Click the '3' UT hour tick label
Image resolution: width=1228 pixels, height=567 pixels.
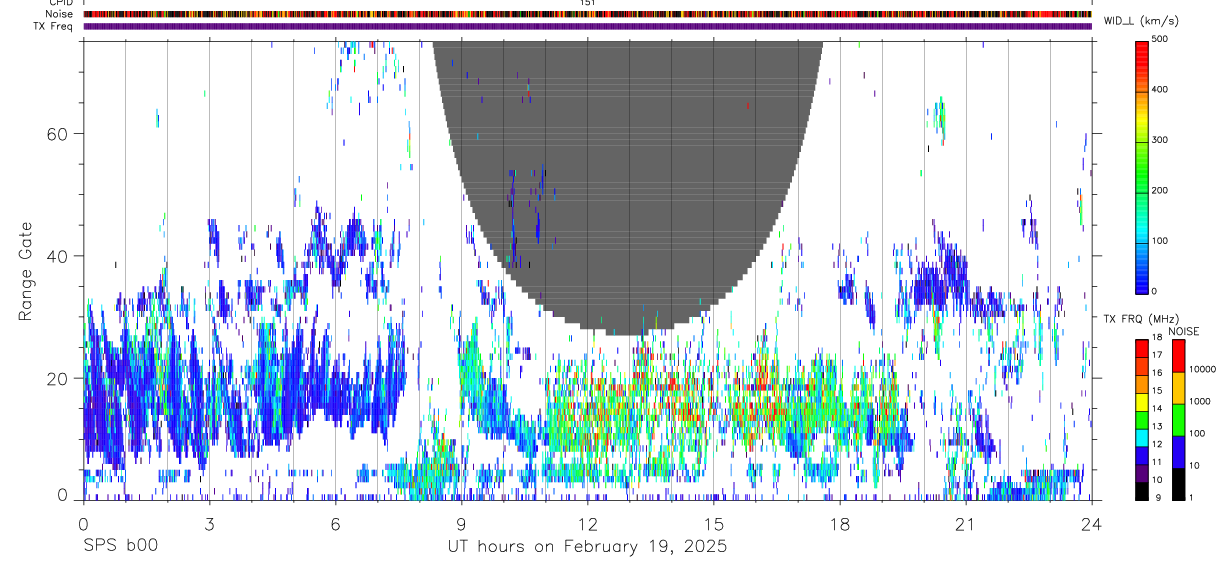click(209, 524)
